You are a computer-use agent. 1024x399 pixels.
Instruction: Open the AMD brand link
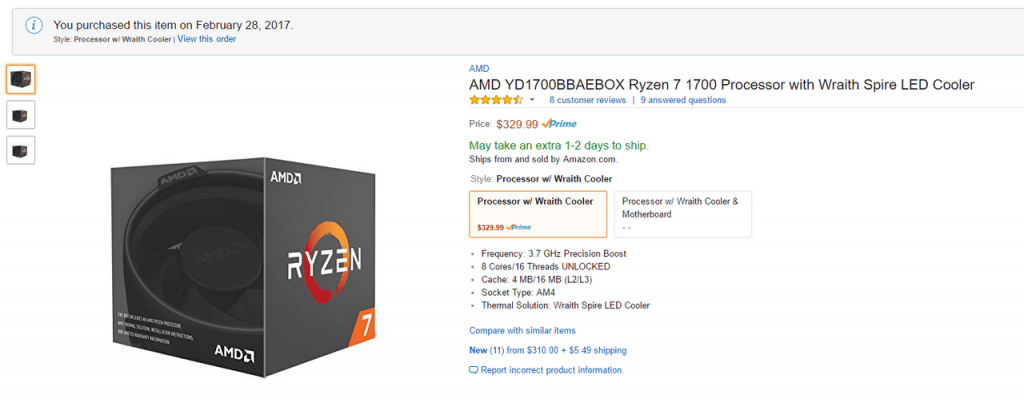[x=479, y=69]
